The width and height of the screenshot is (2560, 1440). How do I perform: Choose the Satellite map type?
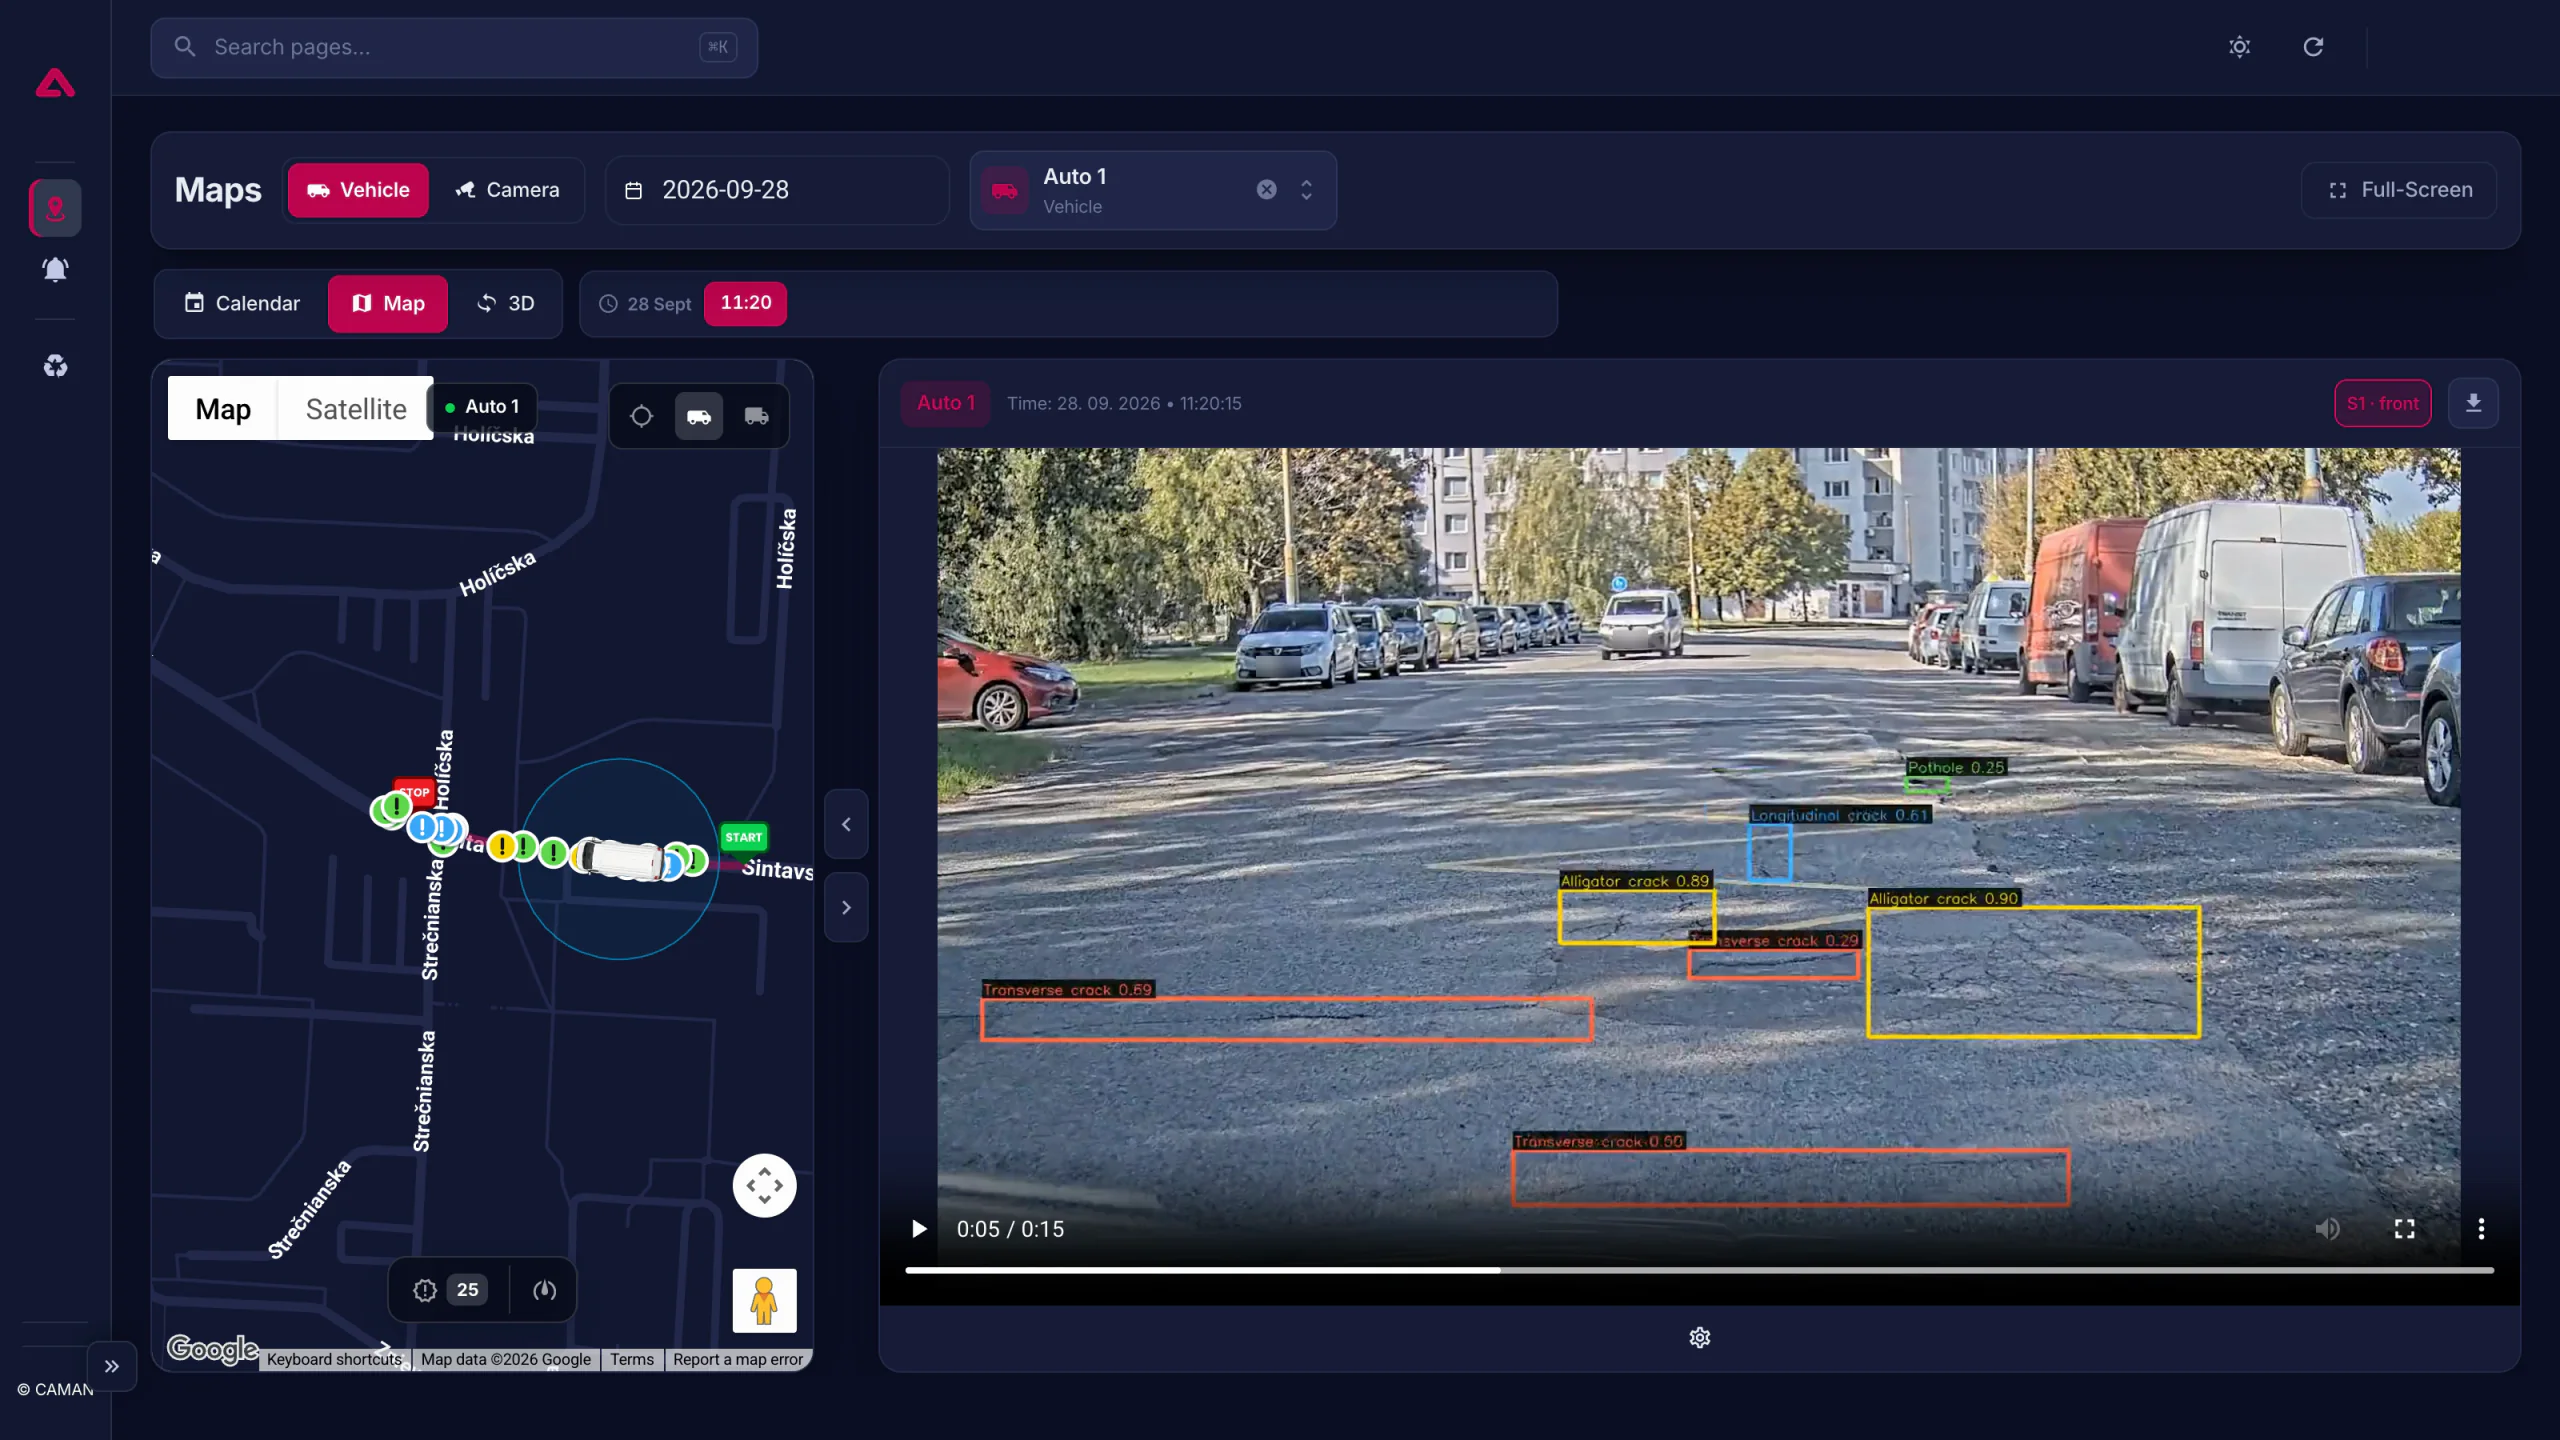356,409
